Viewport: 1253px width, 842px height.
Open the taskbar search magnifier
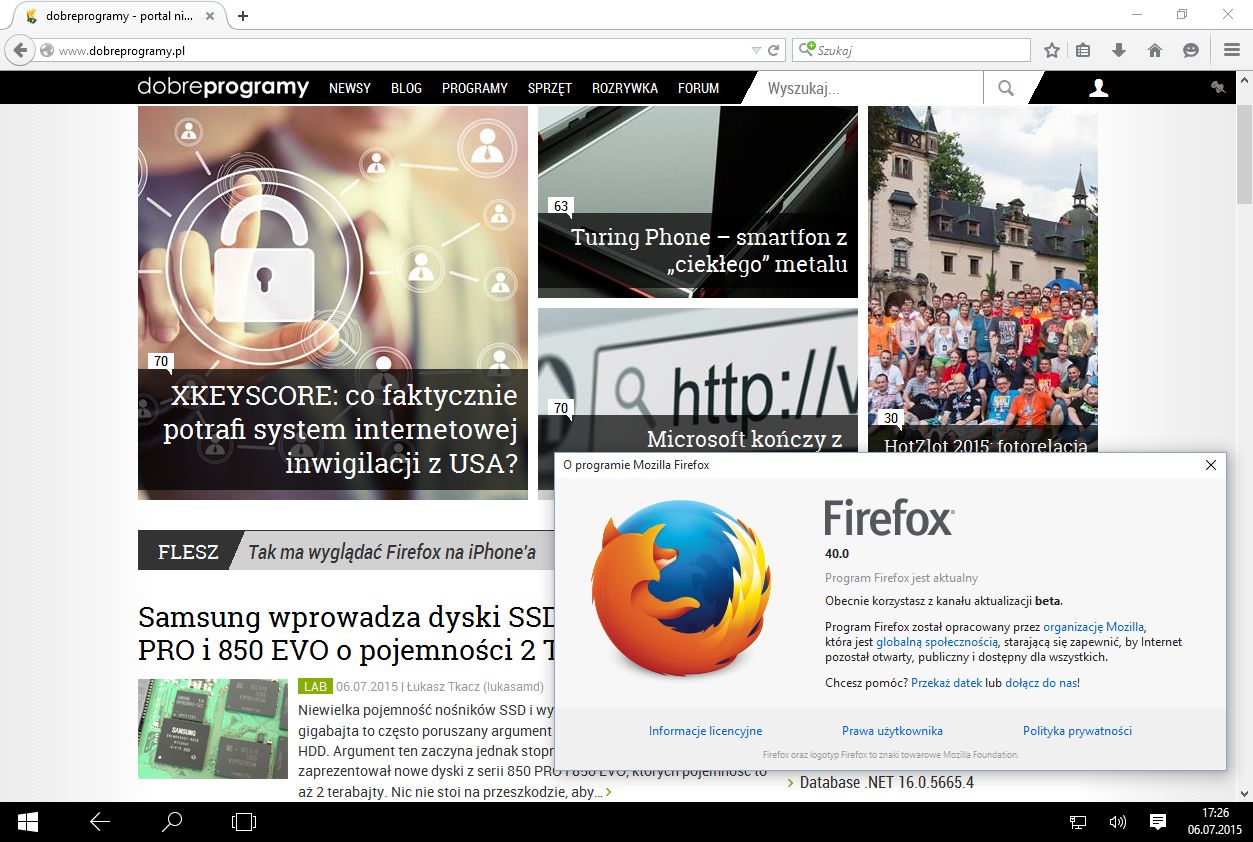(172, 822)
